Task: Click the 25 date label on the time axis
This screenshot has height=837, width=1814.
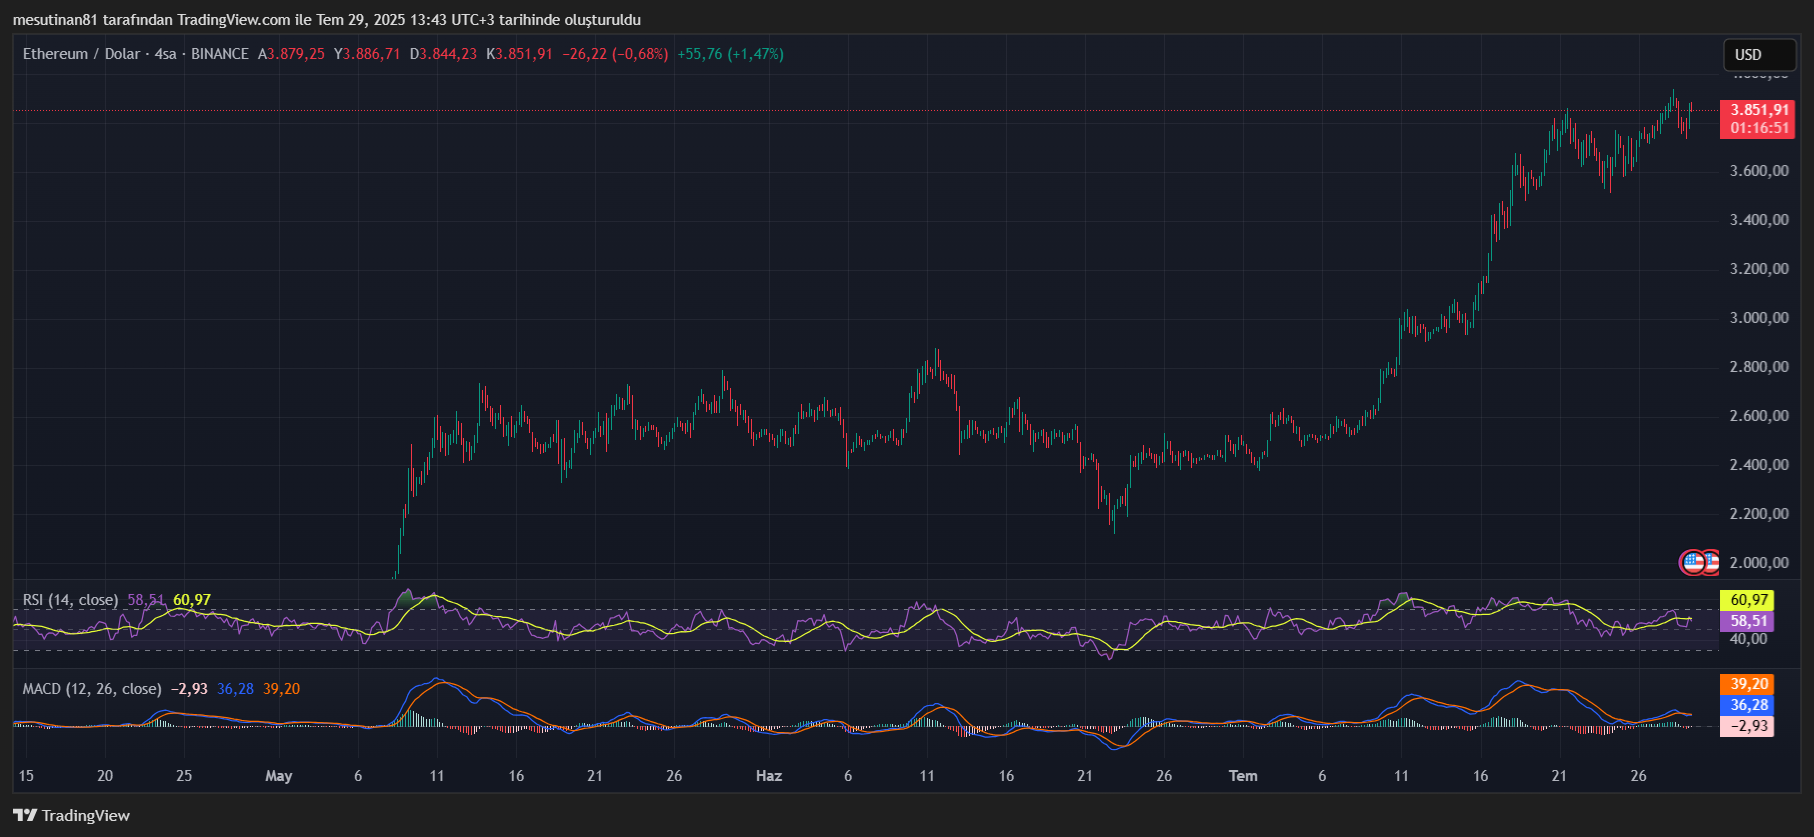Action: 184,776
